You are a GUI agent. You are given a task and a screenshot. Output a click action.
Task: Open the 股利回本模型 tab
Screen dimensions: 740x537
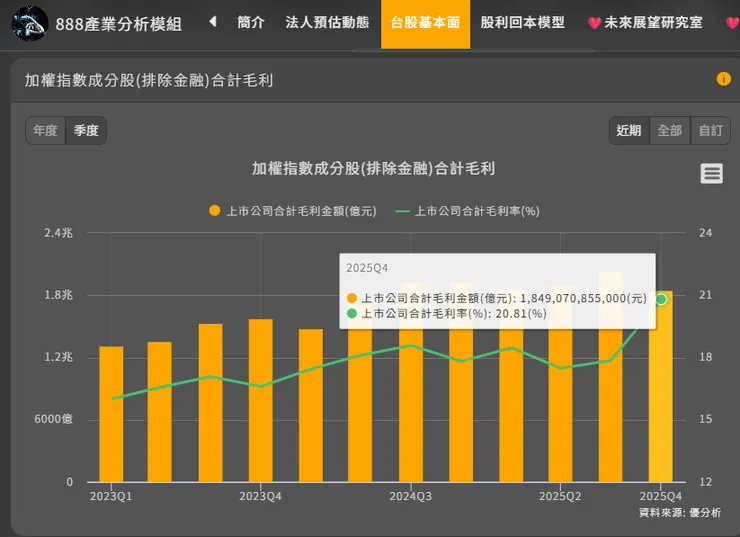point(522,22)
